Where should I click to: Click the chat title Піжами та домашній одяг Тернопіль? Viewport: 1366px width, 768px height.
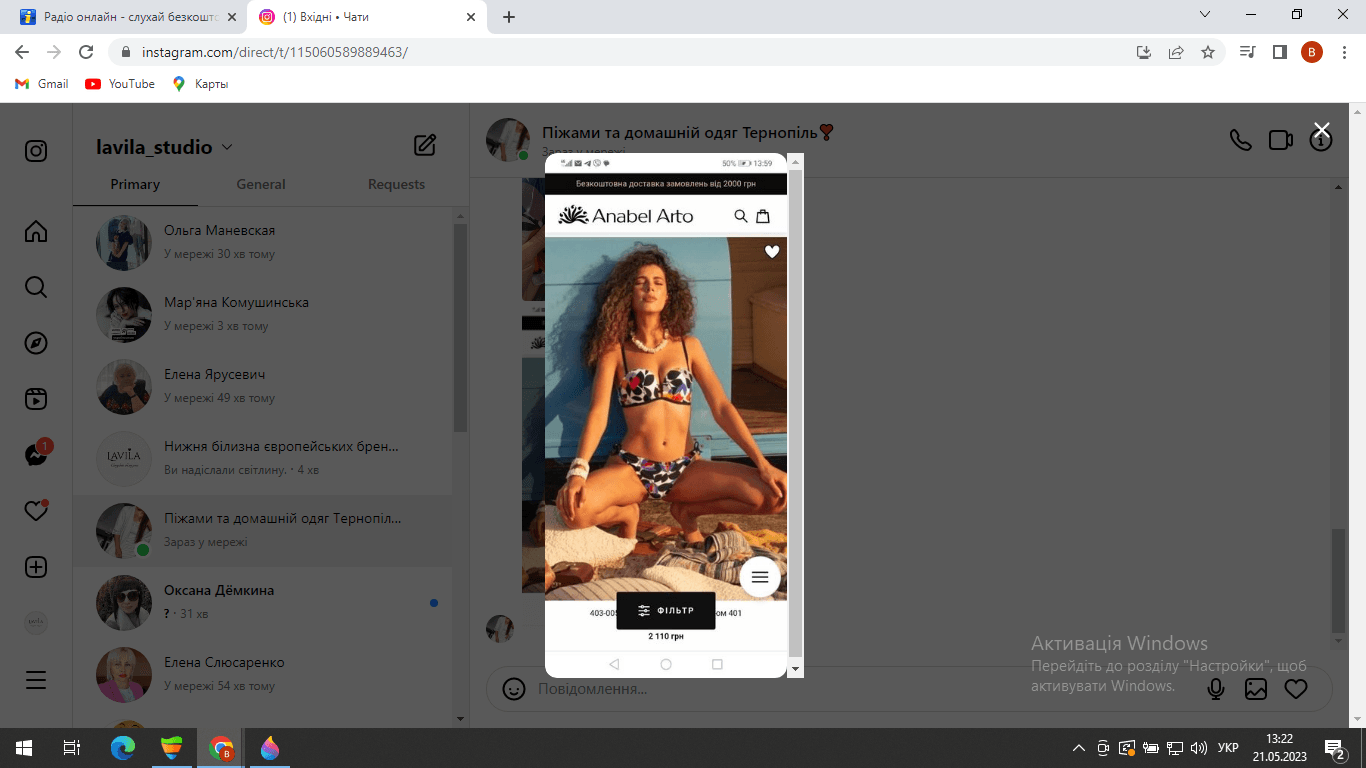tap(688, 132)
